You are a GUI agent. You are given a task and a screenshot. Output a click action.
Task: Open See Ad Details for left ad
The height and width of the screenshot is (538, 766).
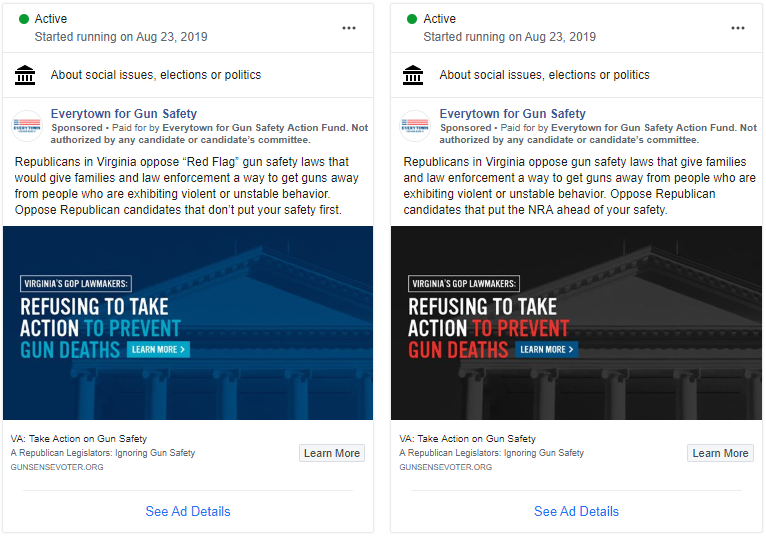188,511
